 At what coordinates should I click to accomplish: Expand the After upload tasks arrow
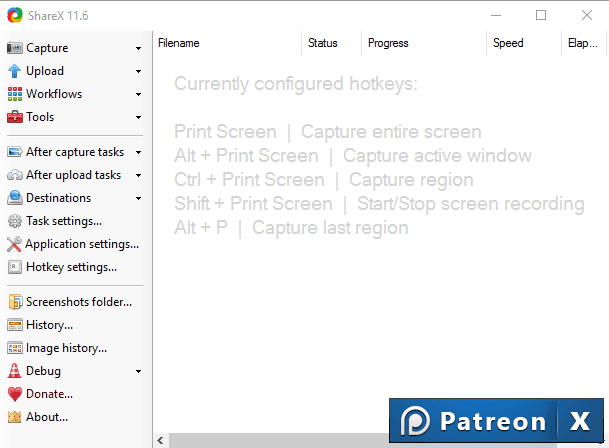click(x=138, y=175)
